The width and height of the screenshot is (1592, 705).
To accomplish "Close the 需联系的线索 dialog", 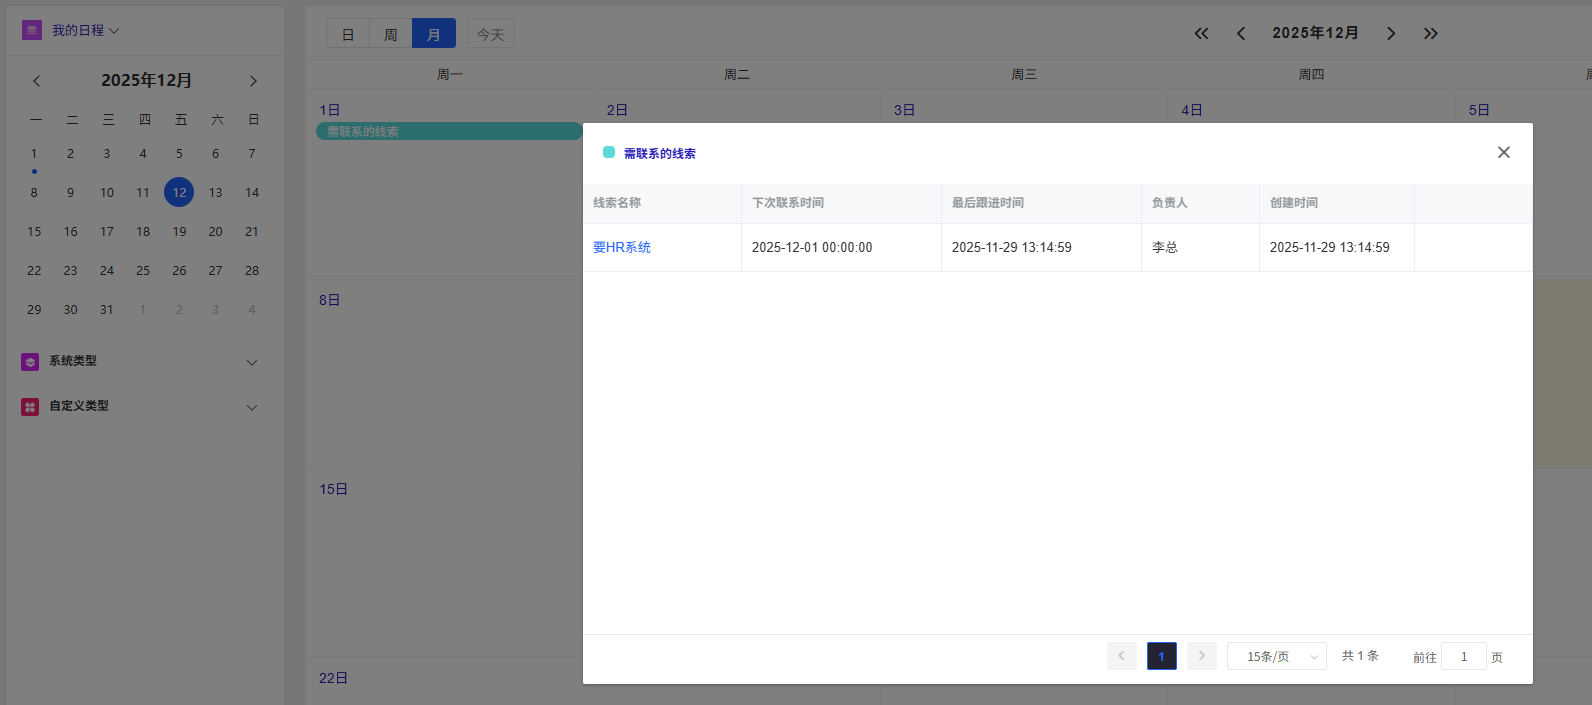I will point(1503,152).
